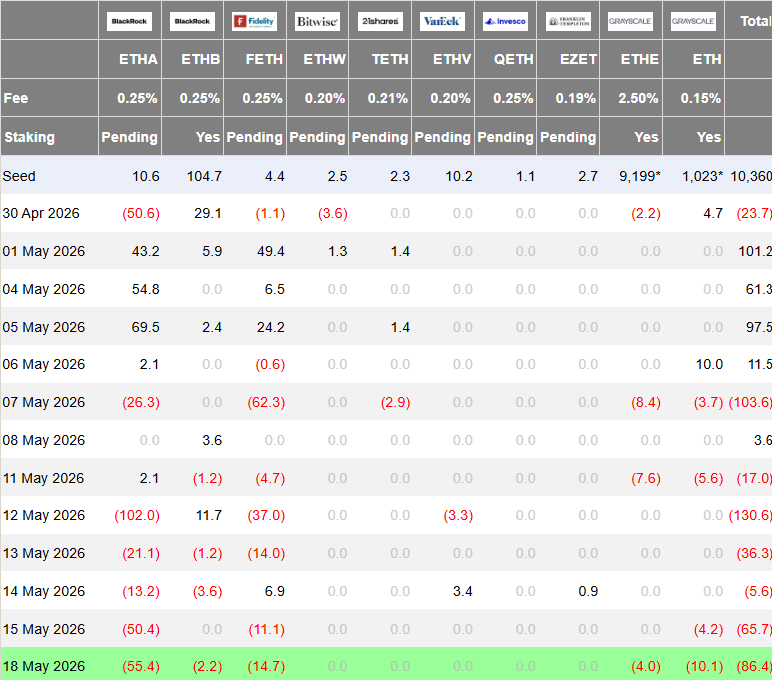Click FETH value (14.0) on 13 May

266,553
